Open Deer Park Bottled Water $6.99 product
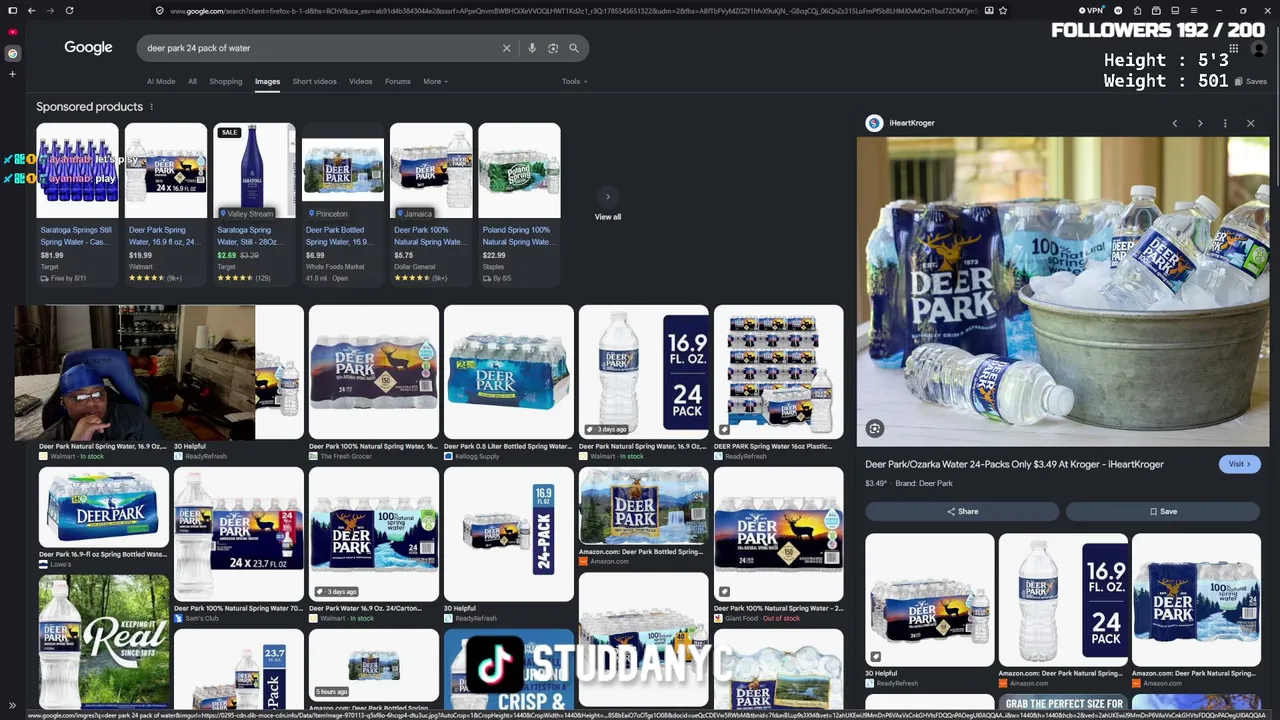 (x=343, y=204)
